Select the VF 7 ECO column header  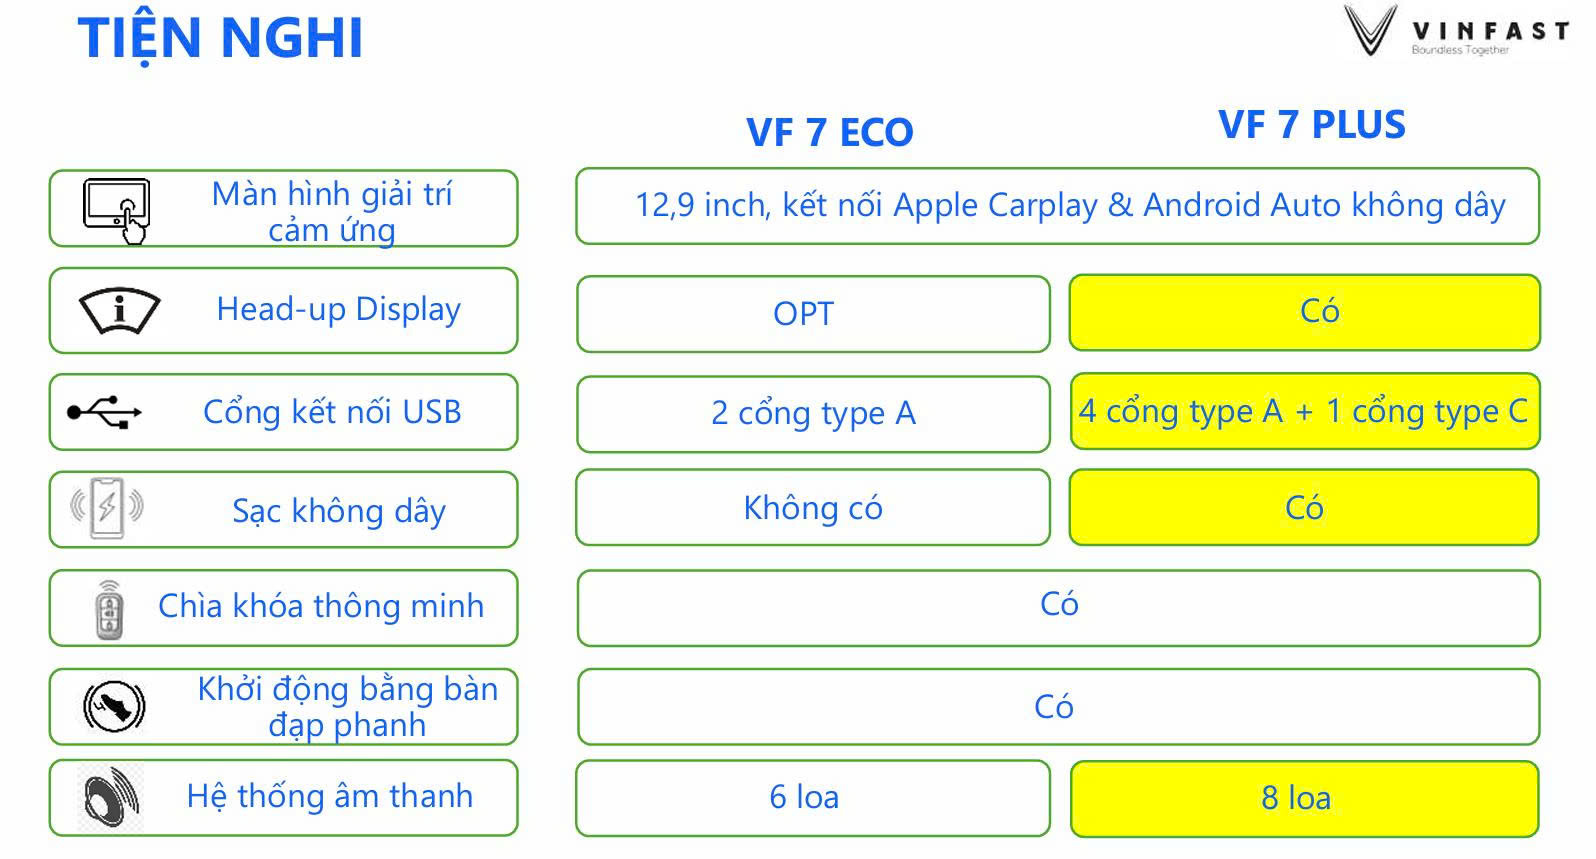point(829,132)
